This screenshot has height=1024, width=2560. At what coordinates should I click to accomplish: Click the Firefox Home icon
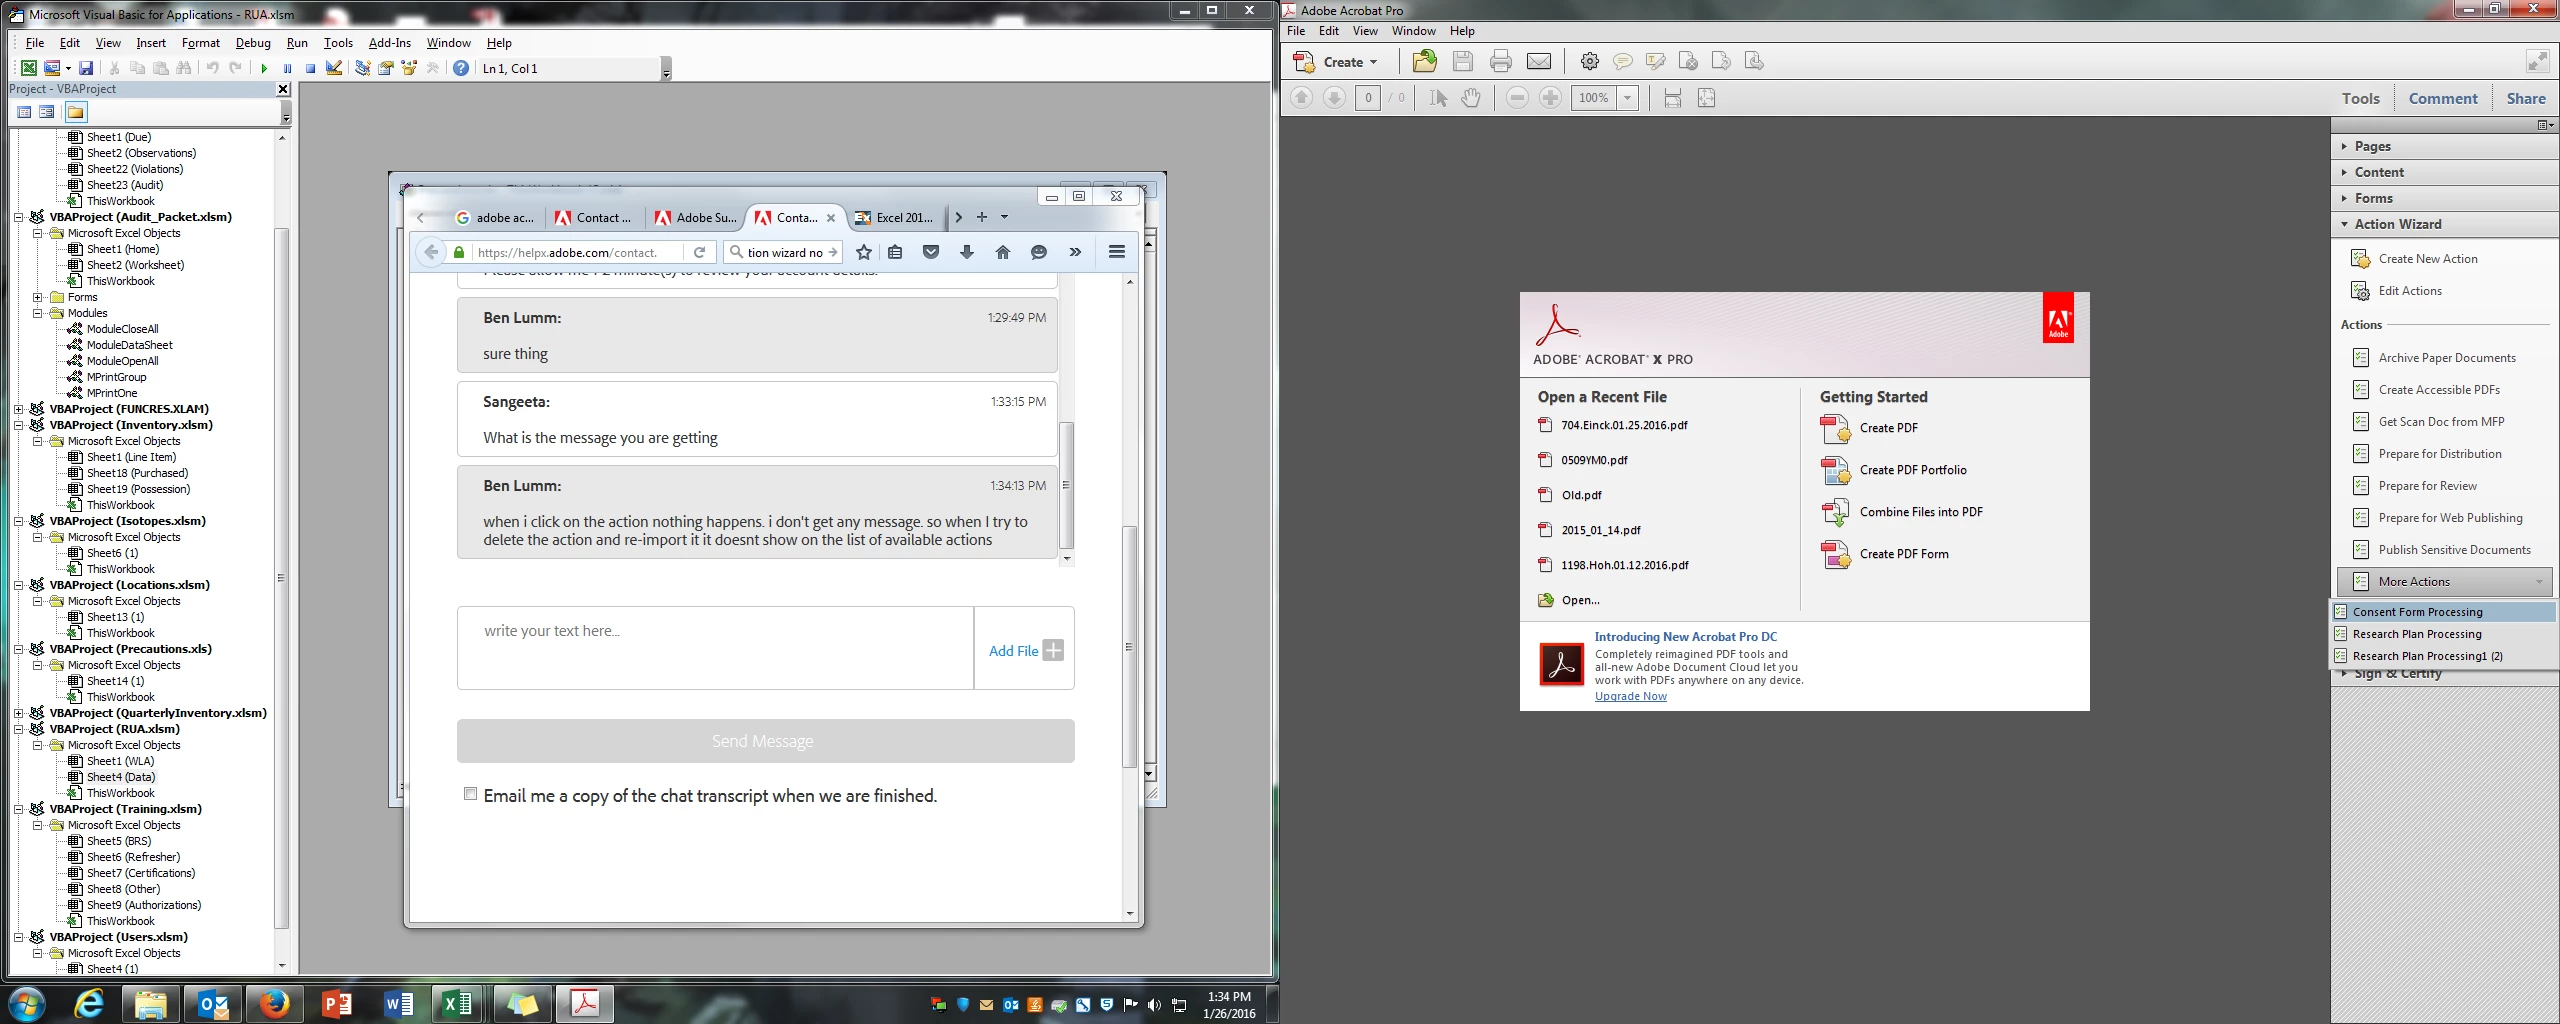pyautogui.click(x=1003, y=252)
